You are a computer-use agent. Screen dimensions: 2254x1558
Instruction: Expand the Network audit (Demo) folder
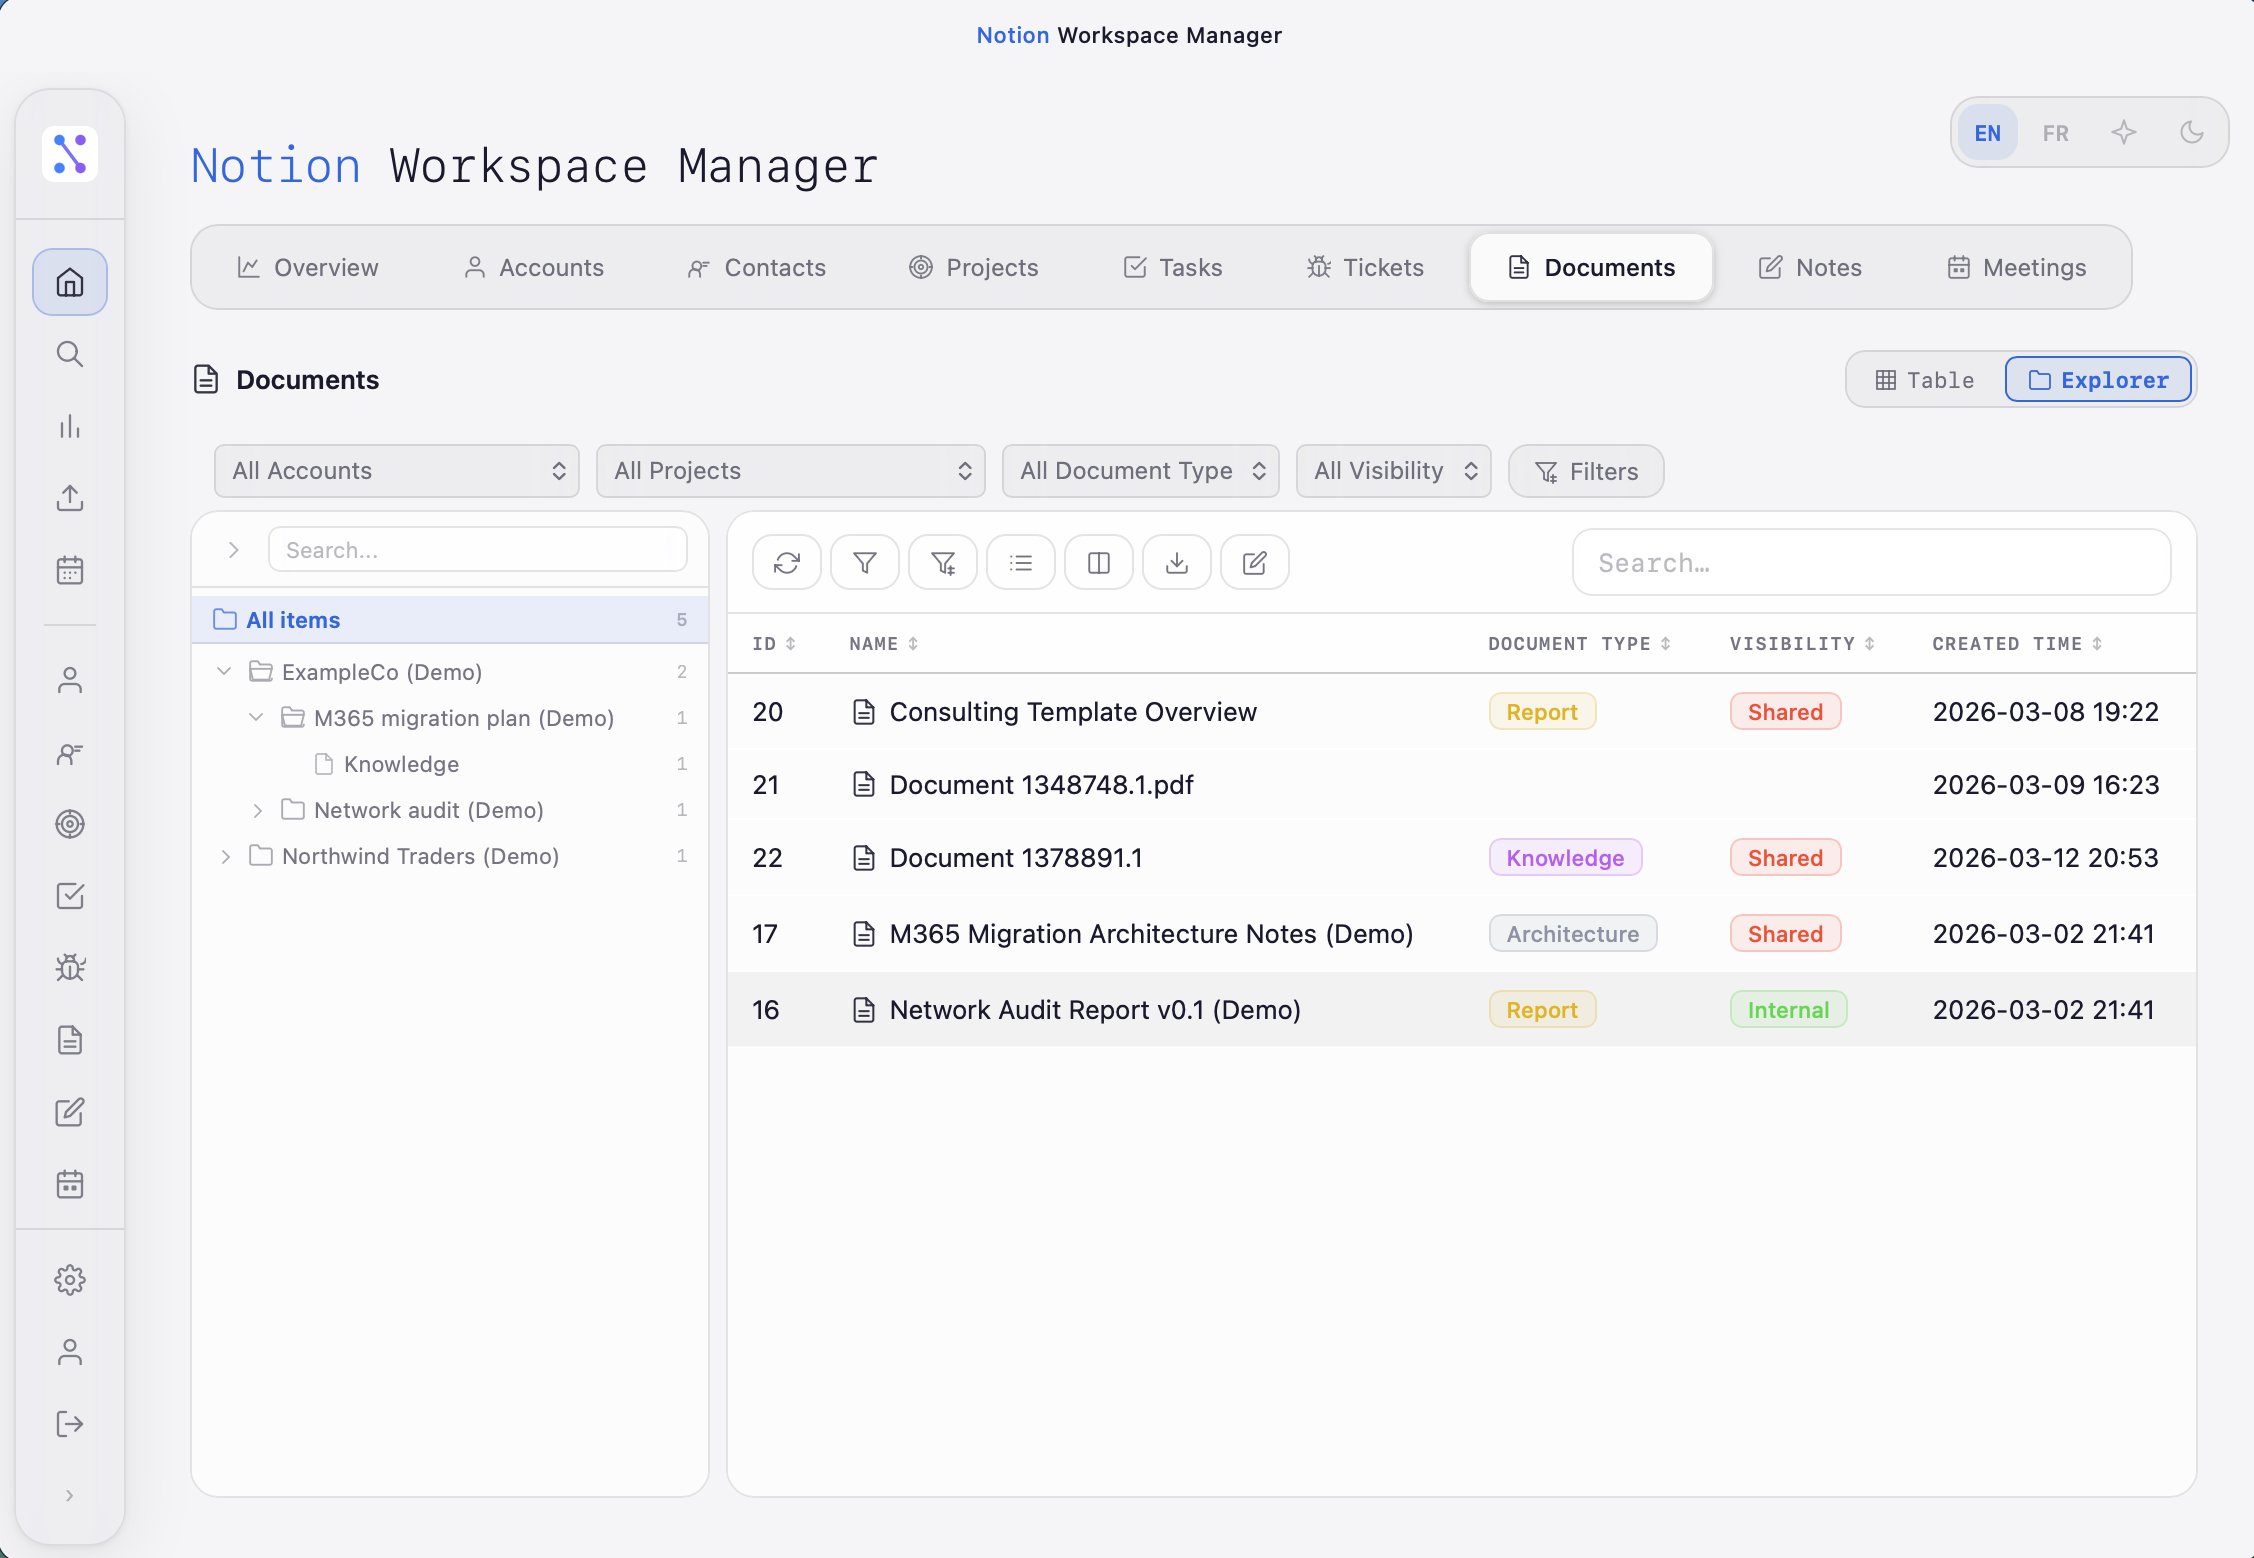click(x=257, y=810)
